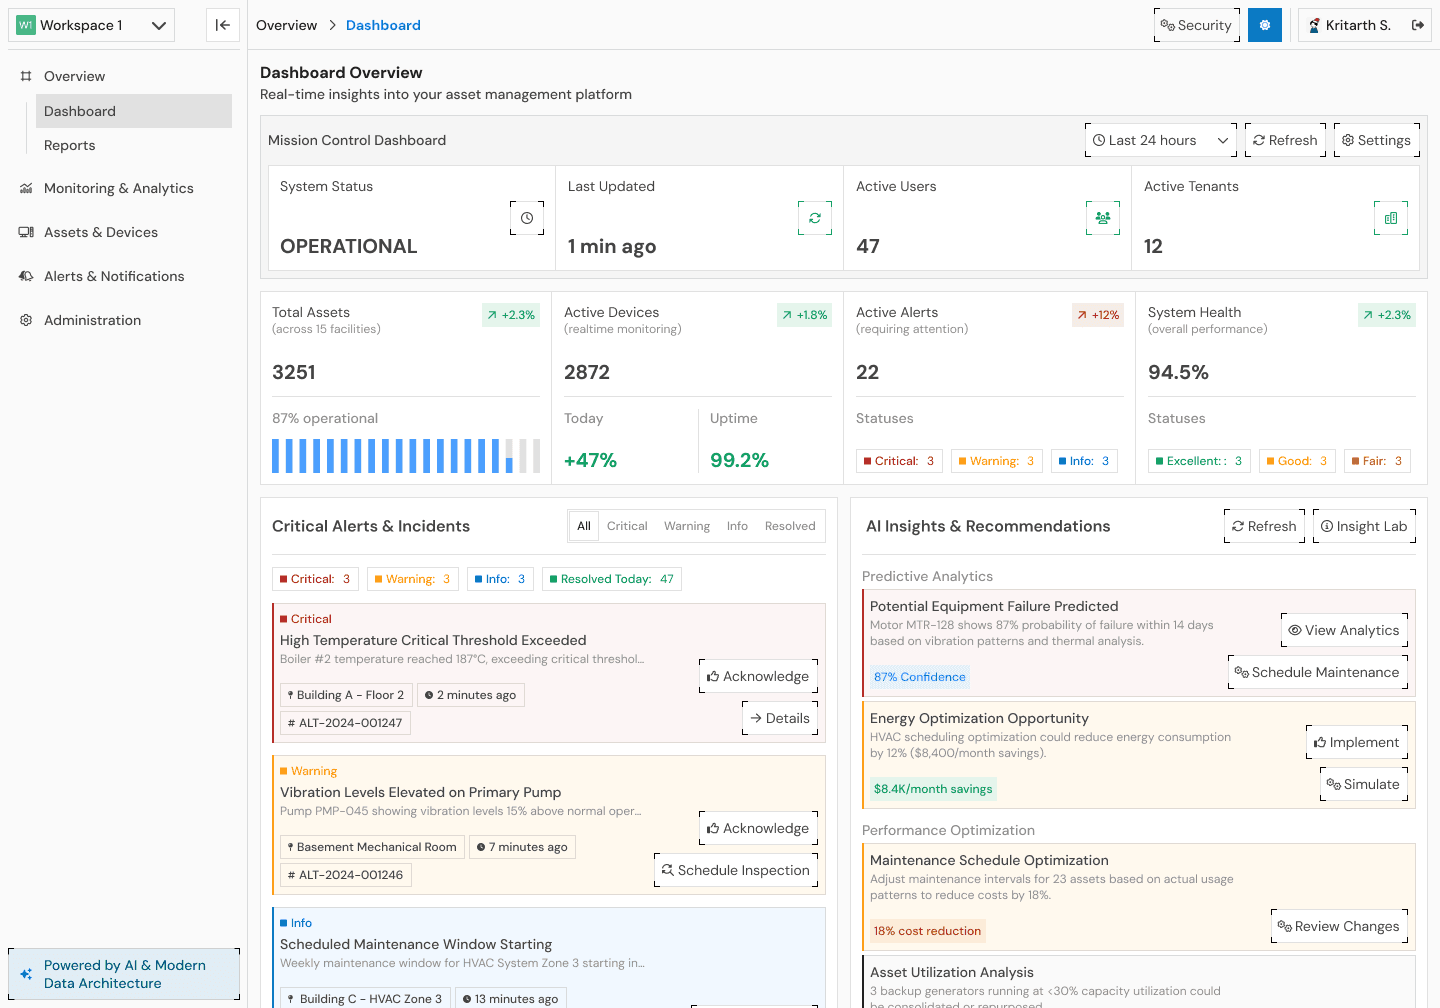Select the All alerts filter tab
The image size is (1440, 1008).
click(x=584, y=526)
